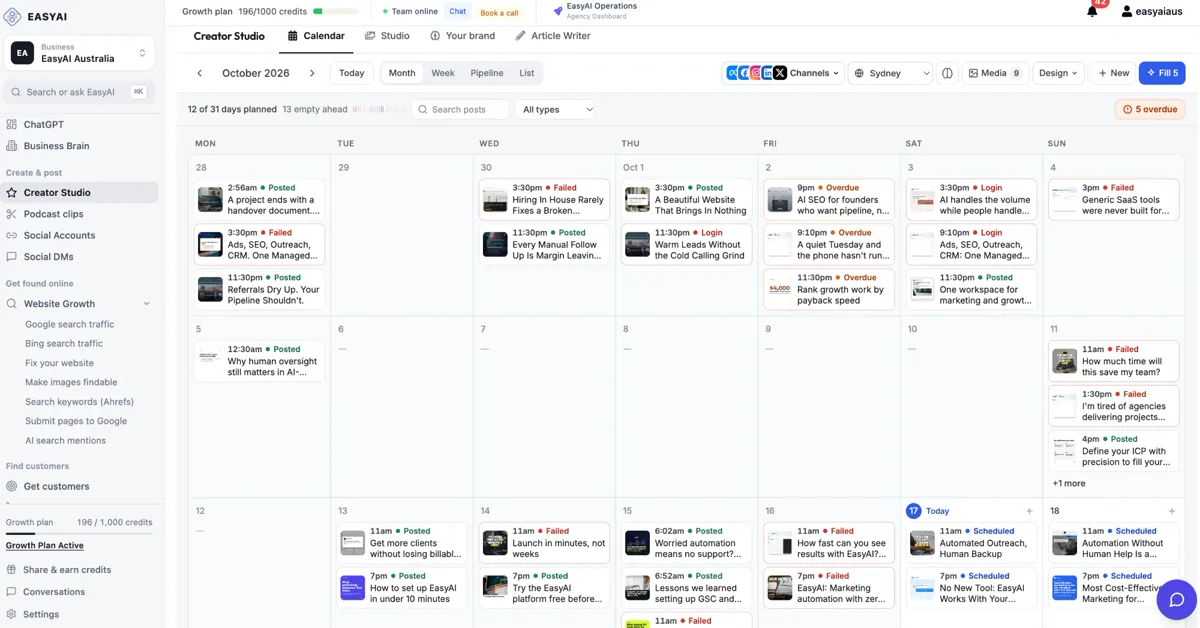Viewport: 1200px width, 628px height.
Task: Open the easyaiaus user profile
Action: [x=1152, y=12]
